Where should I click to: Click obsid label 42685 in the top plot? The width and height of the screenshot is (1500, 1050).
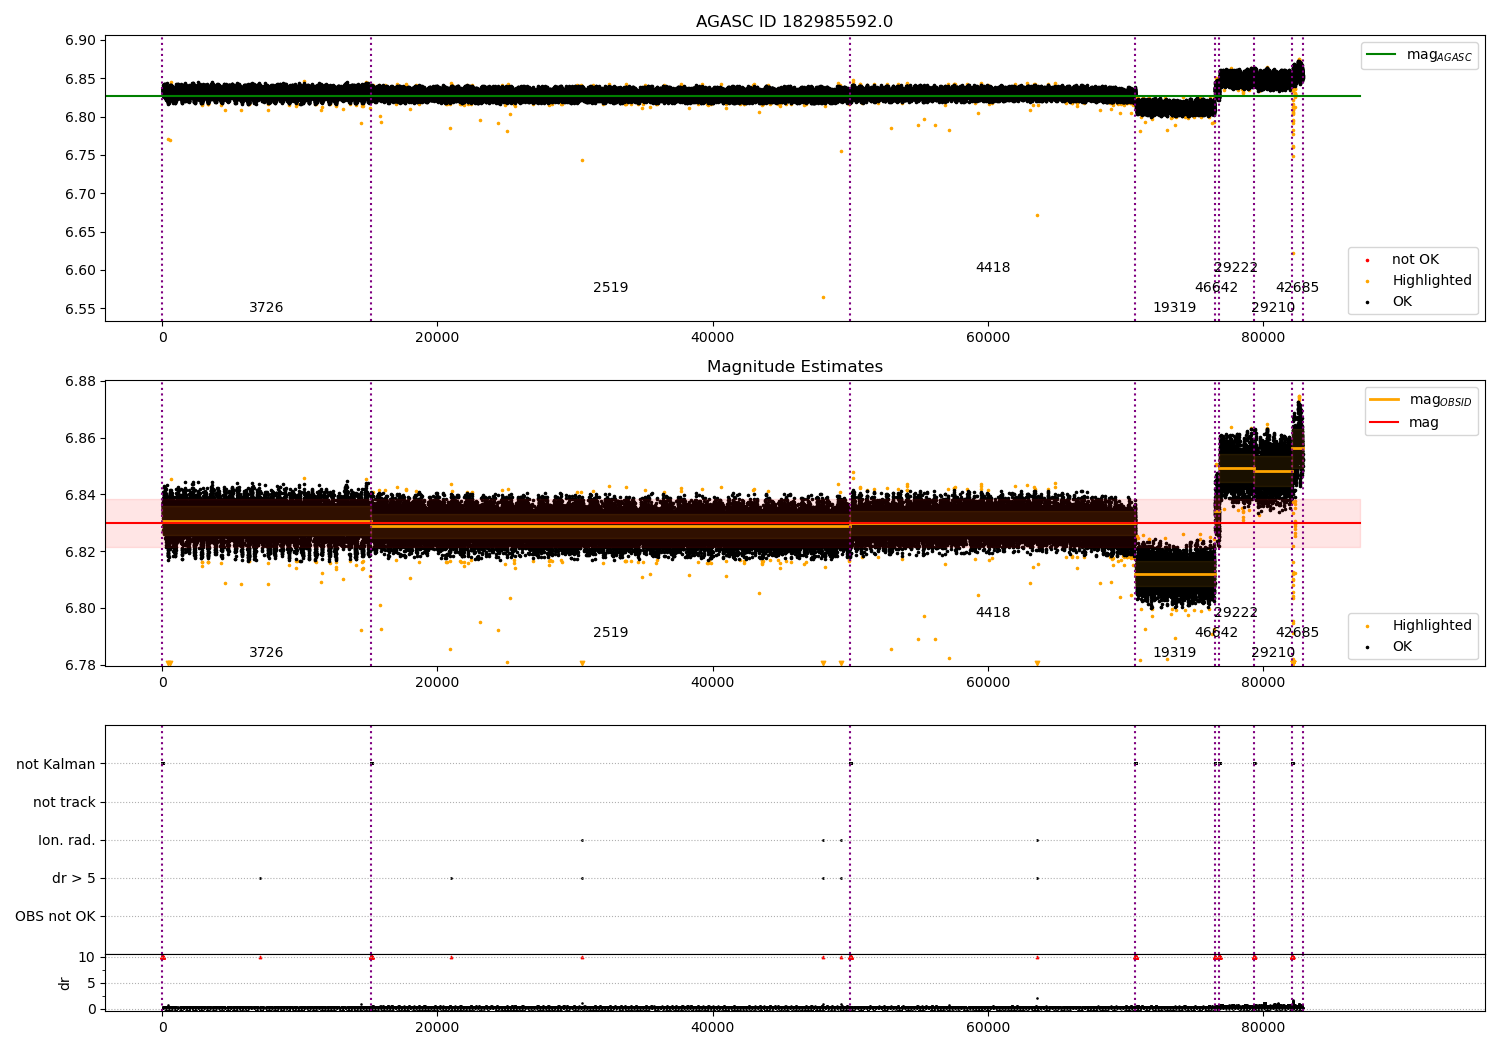click(x=1297, y=288)
